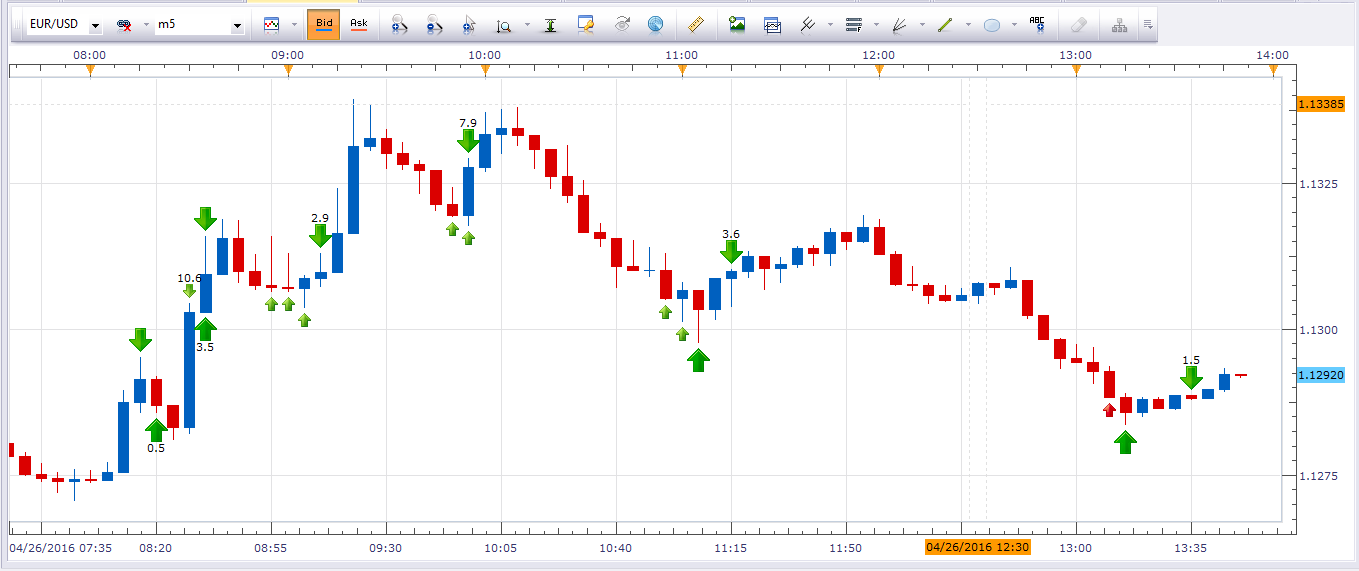This screenshot has width=1359, height=571.
Task: Open the EUR/USD instrument dropdown
Action: pos(95,25)
